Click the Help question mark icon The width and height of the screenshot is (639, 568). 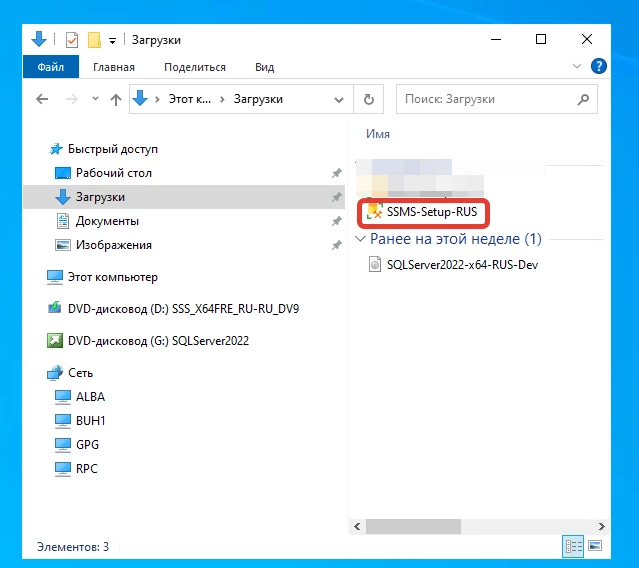tap(599, 67)
